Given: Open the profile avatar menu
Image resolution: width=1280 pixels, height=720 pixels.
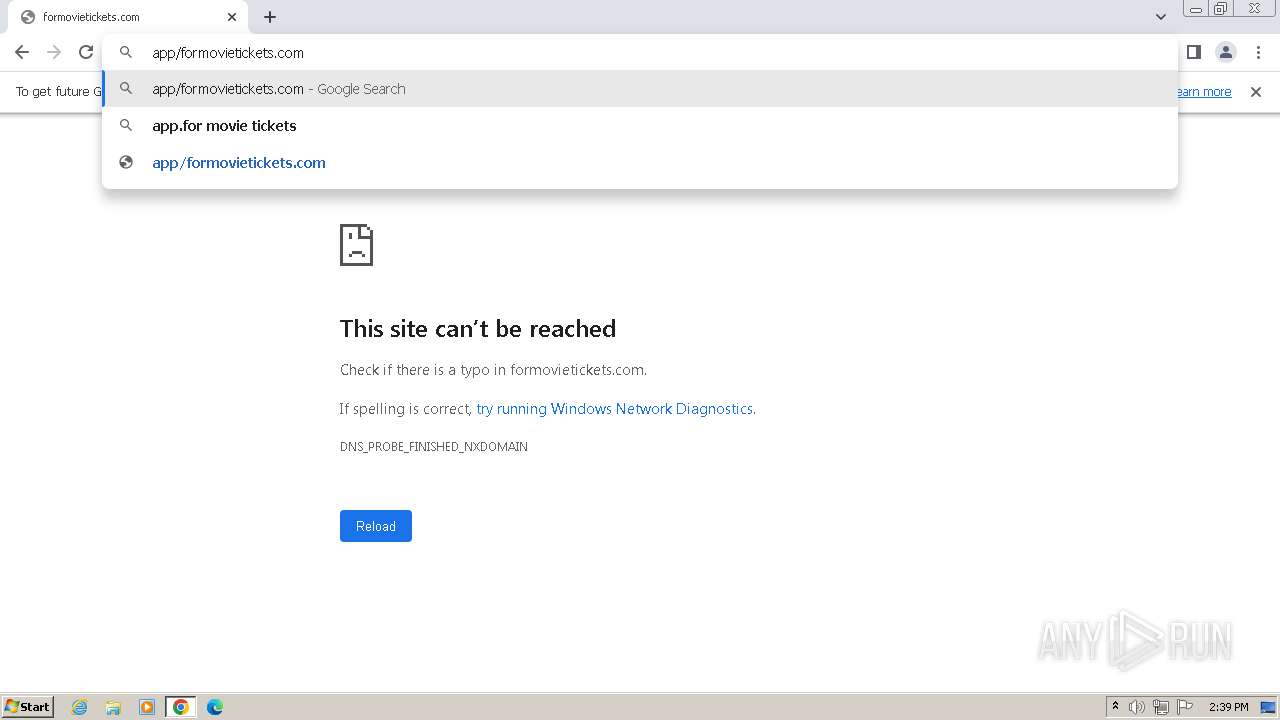Looking at the screenshot, I should click(1225, 52).
